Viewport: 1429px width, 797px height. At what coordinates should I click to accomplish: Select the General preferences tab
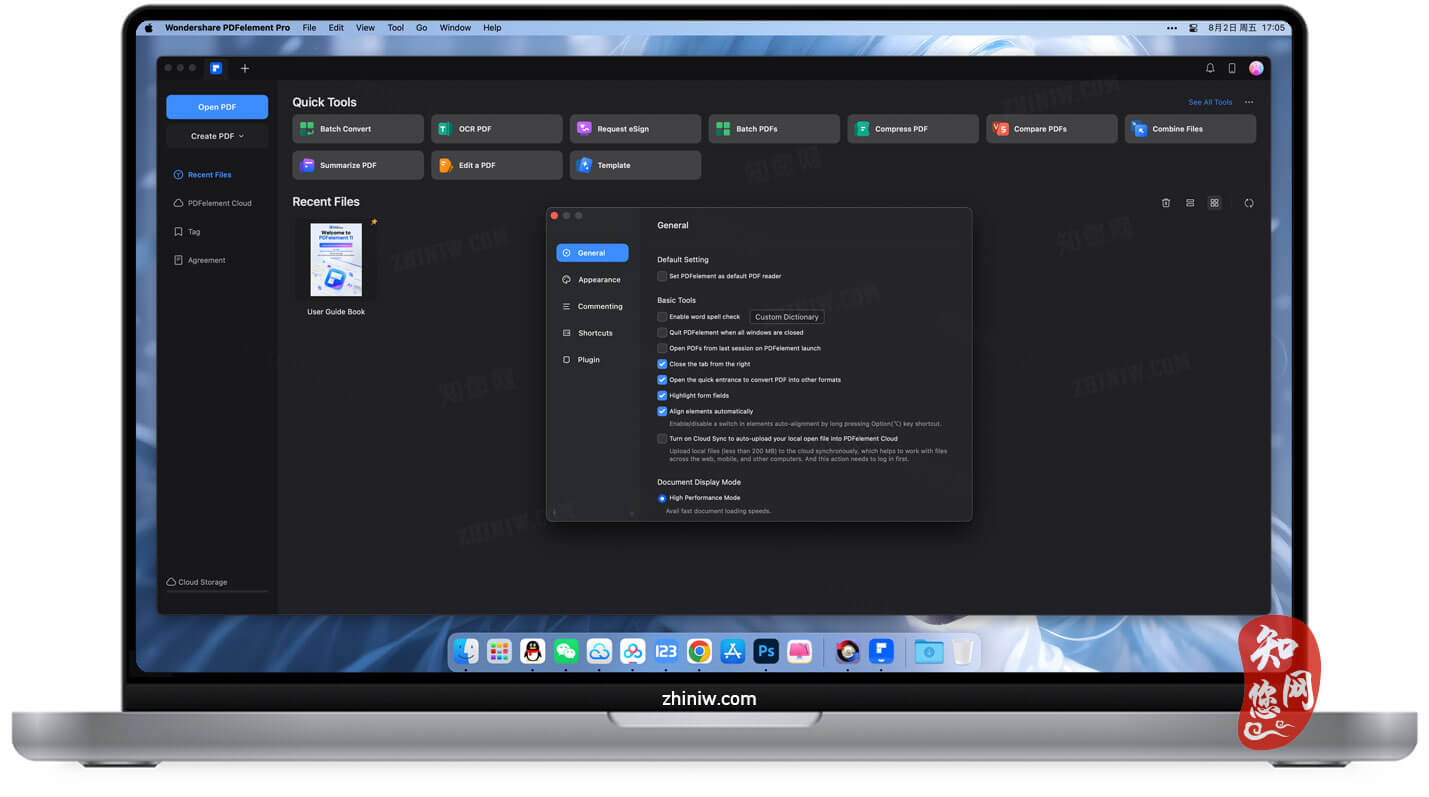coord(592,253)
